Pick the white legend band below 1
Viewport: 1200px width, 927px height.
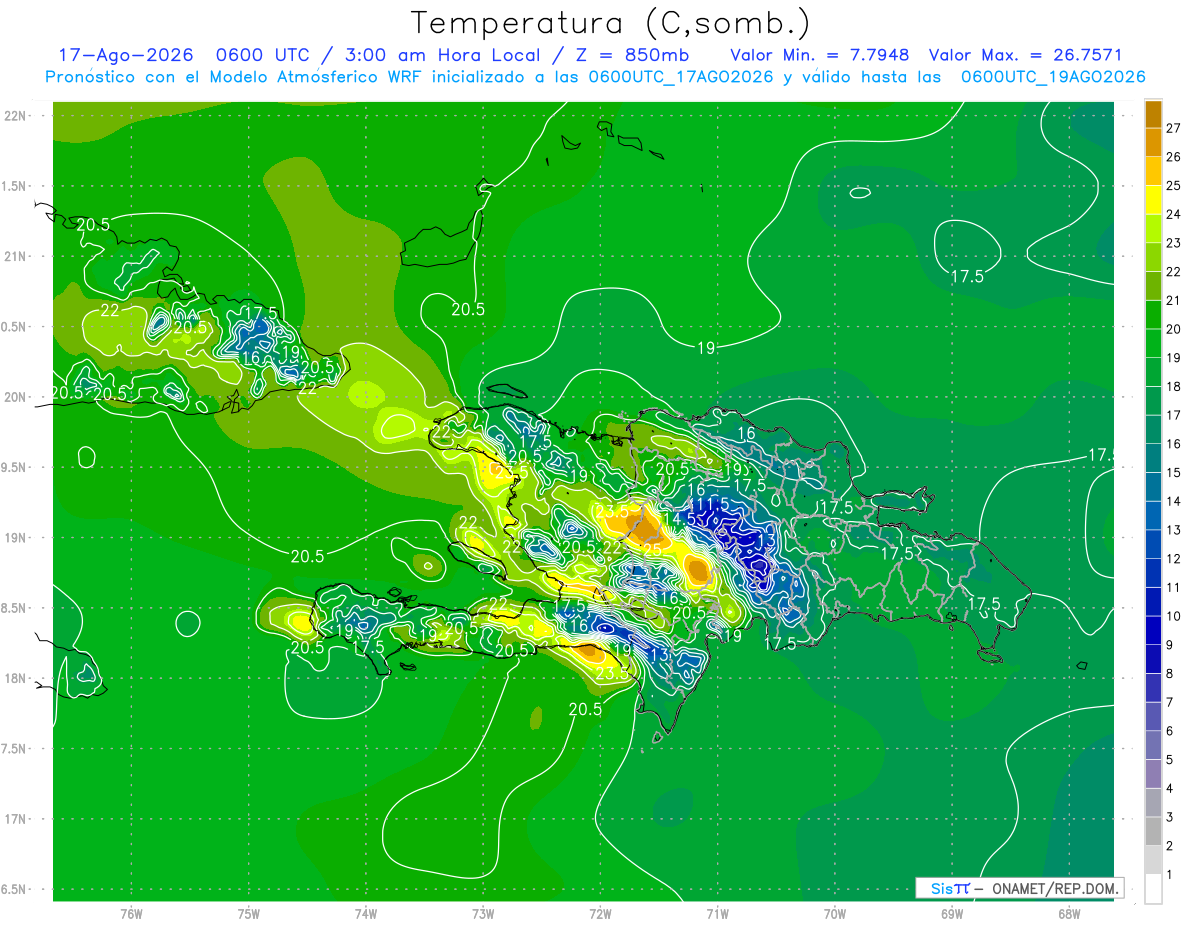pyautogui.click(x=1154, y=889)
